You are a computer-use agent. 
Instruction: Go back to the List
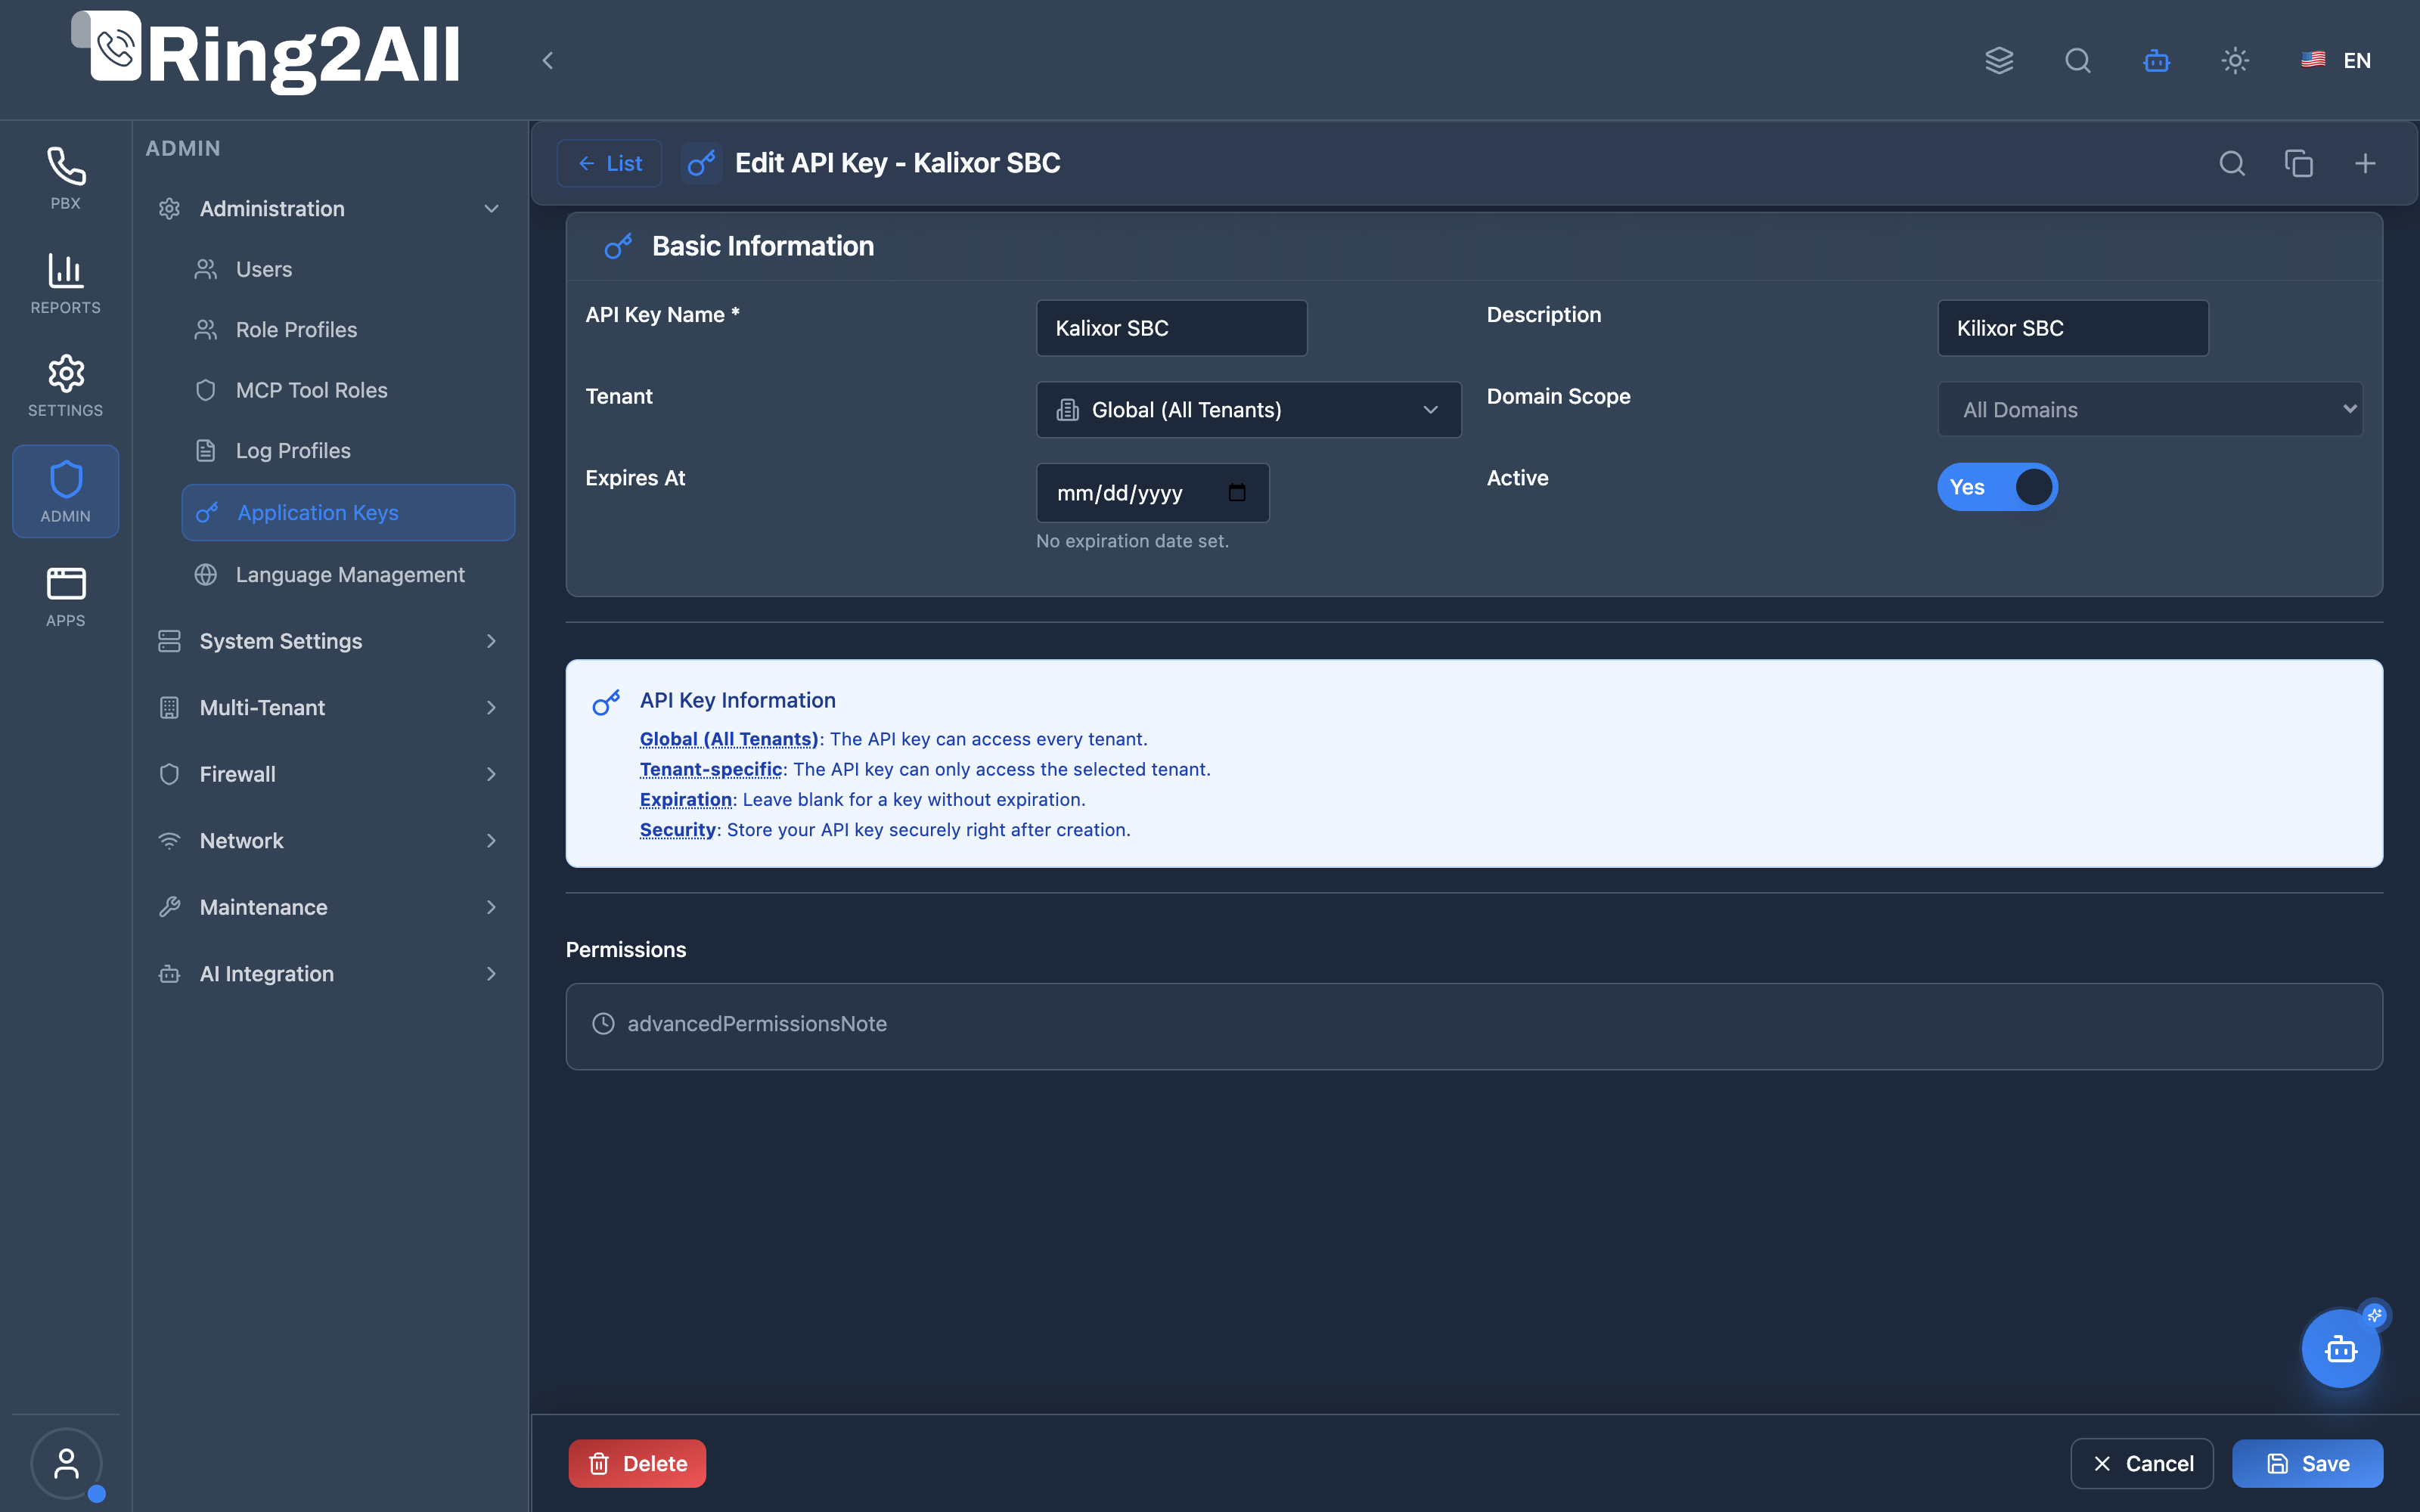(609, 163)
